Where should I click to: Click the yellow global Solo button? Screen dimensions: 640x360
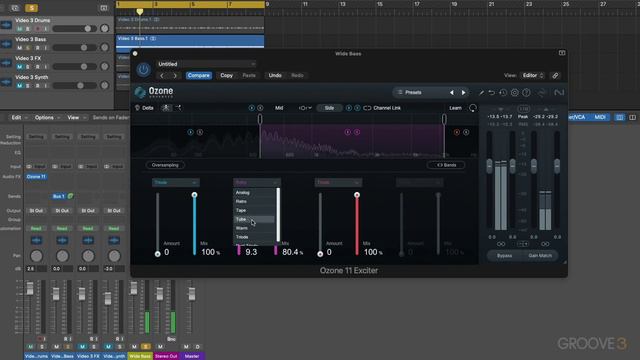pos(31,8)
